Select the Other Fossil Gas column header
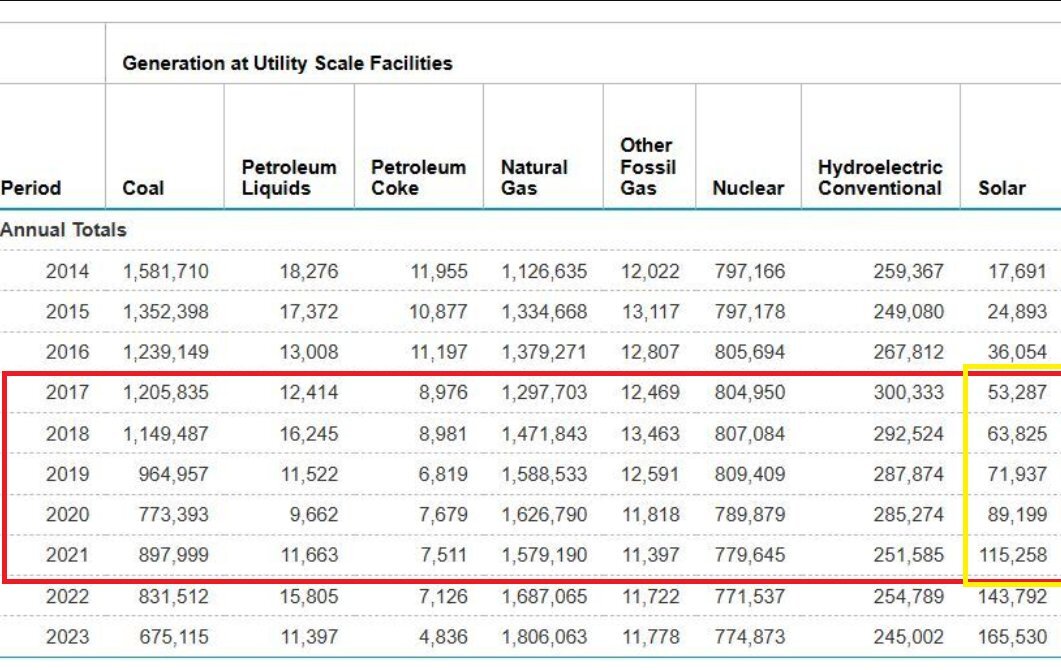This screenshot has height=670, width=1061. click(647, 166)
